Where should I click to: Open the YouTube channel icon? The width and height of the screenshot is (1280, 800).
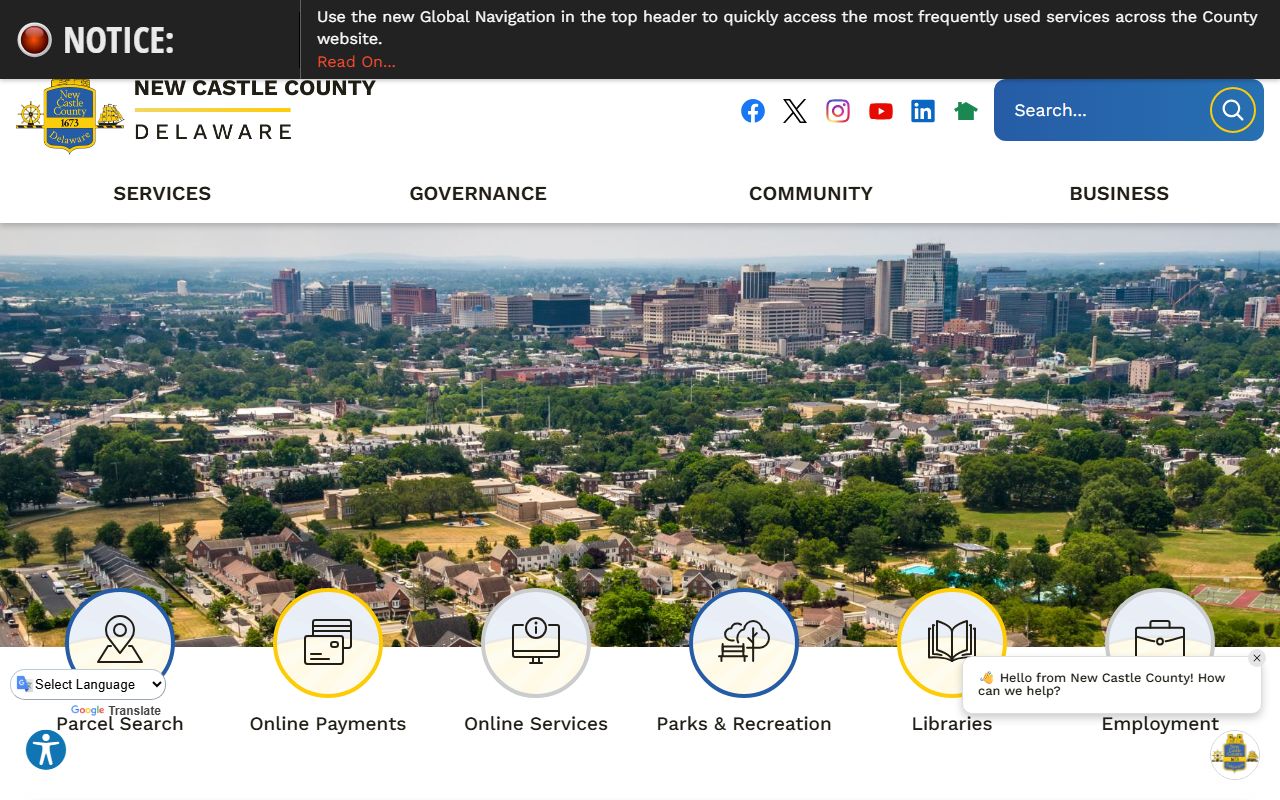click(x=881, y=111)
